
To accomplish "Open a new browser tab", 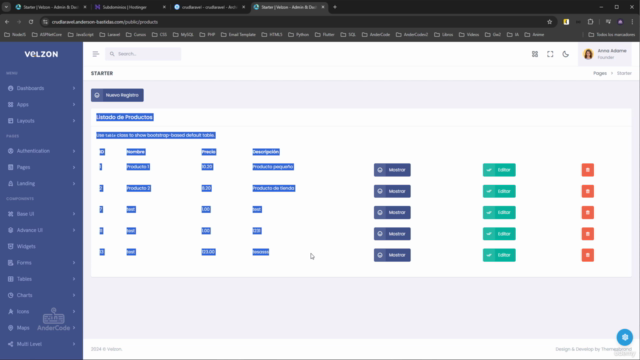I will [335, 7].
